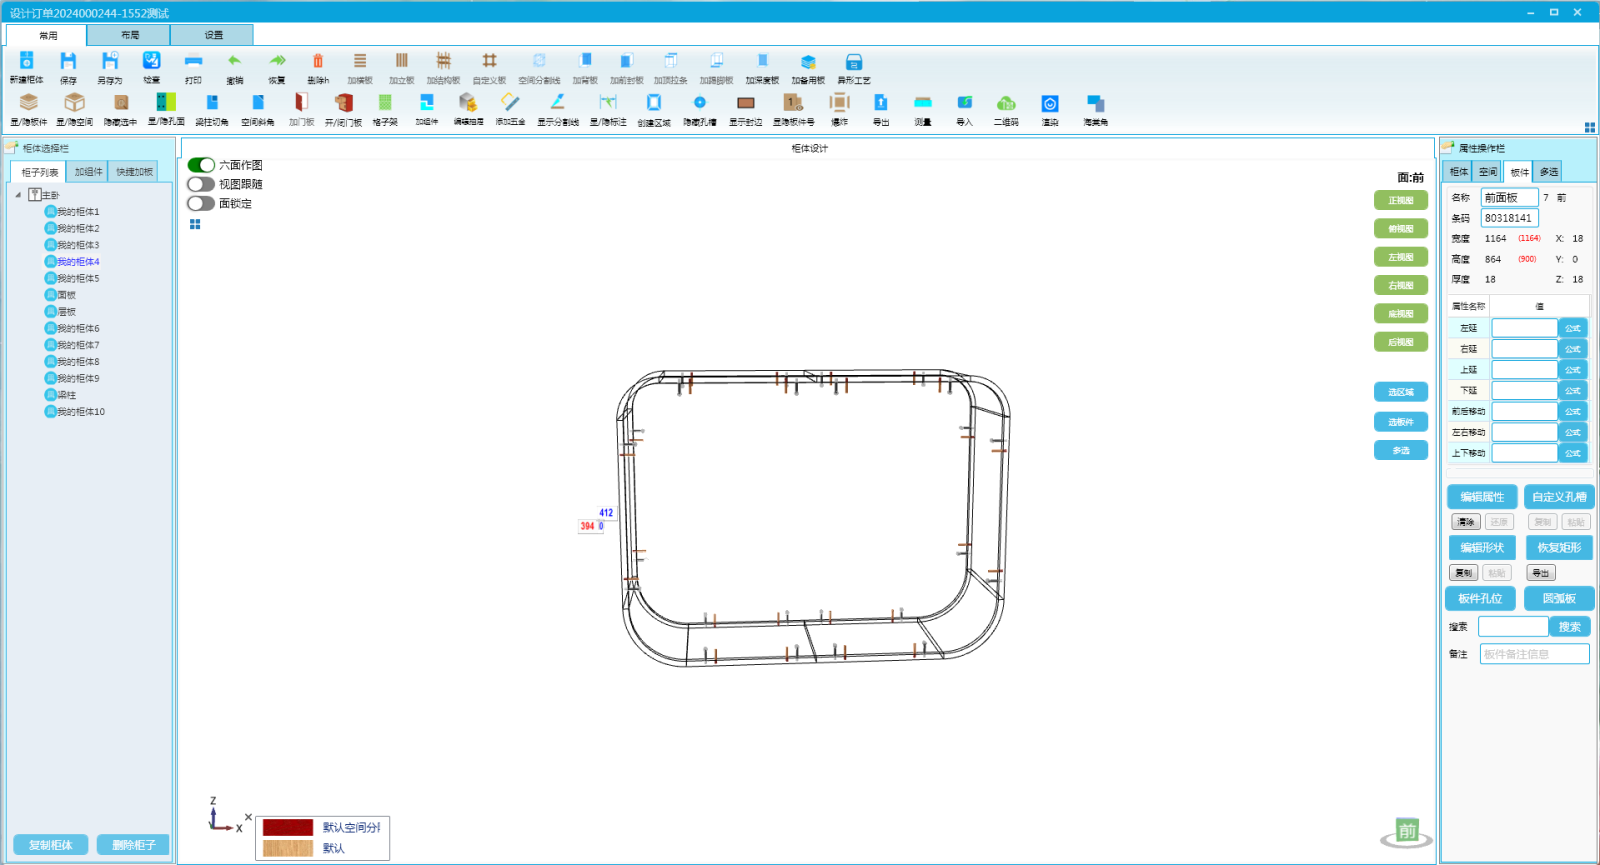Viewport: 1600px width, 865px height.
Task: Open the 多选 properties tab
Action: tap(1549, 172)
